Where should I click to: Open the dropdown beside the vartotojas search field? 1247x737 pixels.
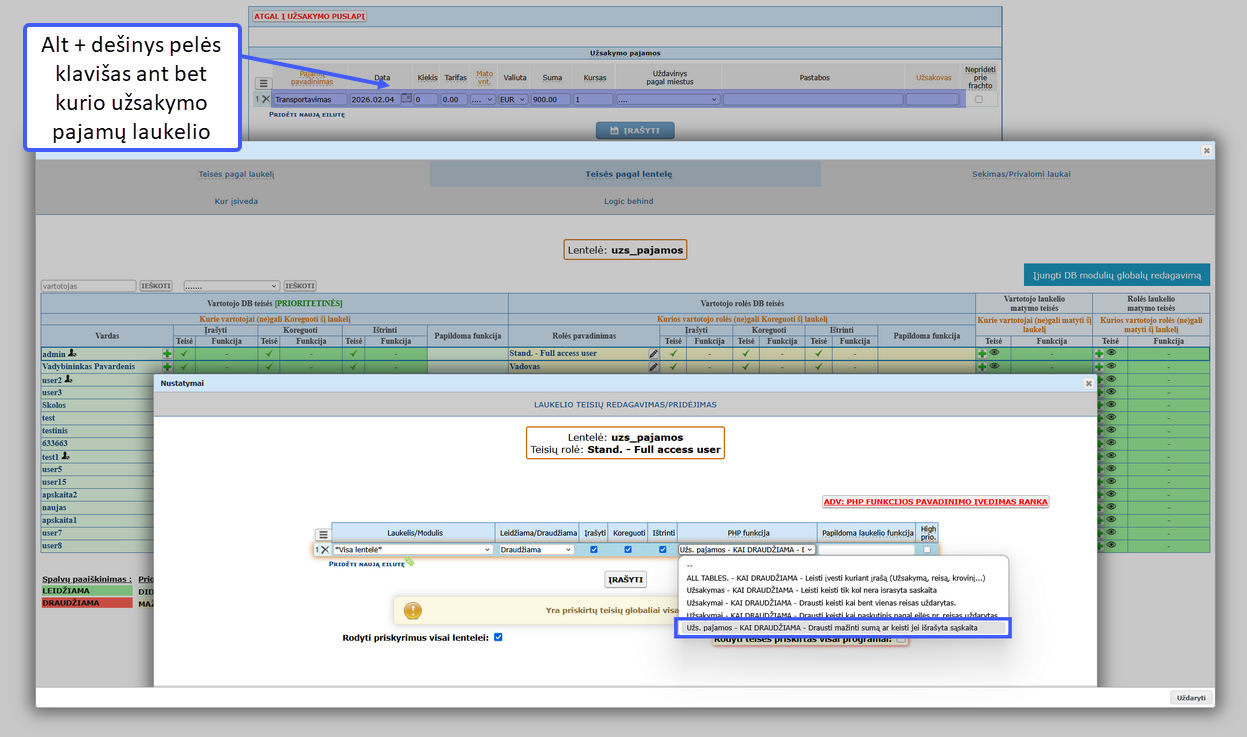[232, 286]
